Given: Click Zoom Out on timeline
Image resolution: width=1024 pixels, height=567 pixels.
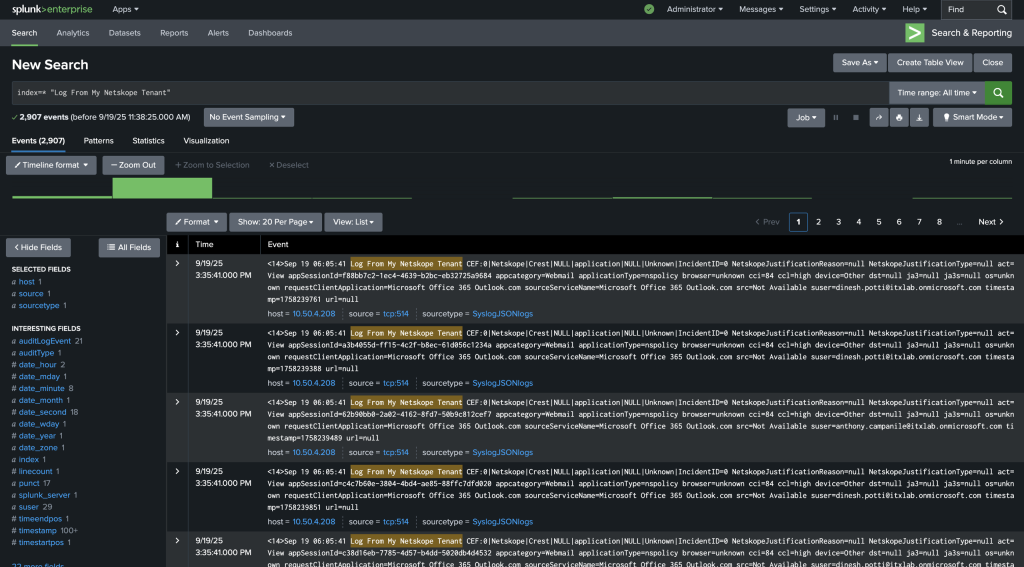Looking at the screenshot, I should (133, 165).
